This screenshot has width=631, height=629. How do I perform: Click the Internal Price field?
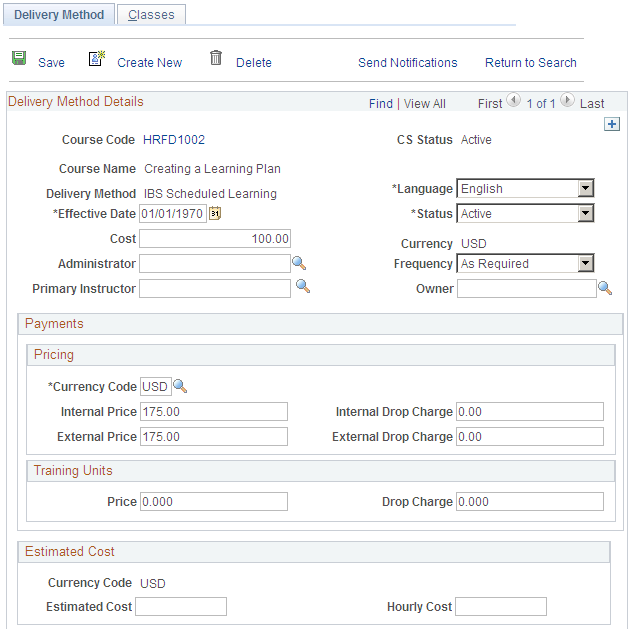[x=214, y=412]
